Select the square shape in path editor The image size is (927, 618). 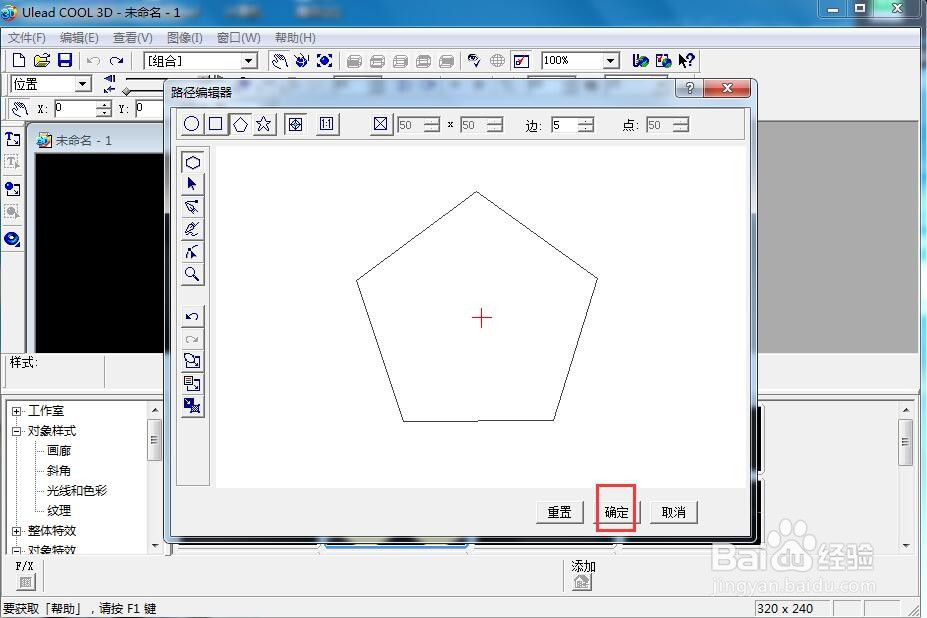click(x=216, y=124)
